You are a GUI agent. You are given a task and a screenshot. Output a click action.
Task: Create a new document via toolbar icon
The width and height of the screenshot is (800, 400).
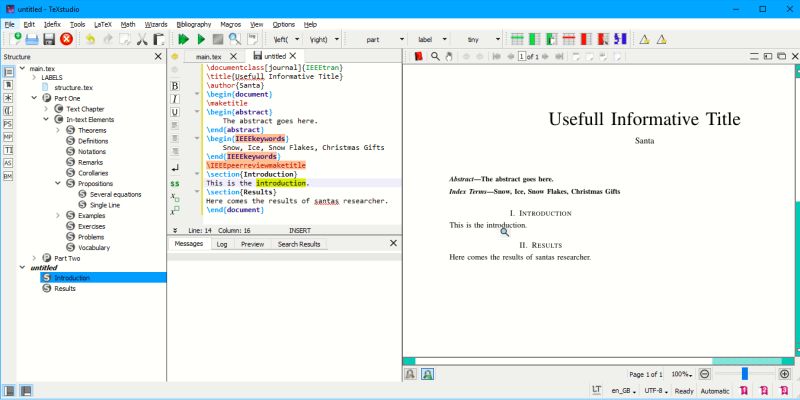[15, 39]
